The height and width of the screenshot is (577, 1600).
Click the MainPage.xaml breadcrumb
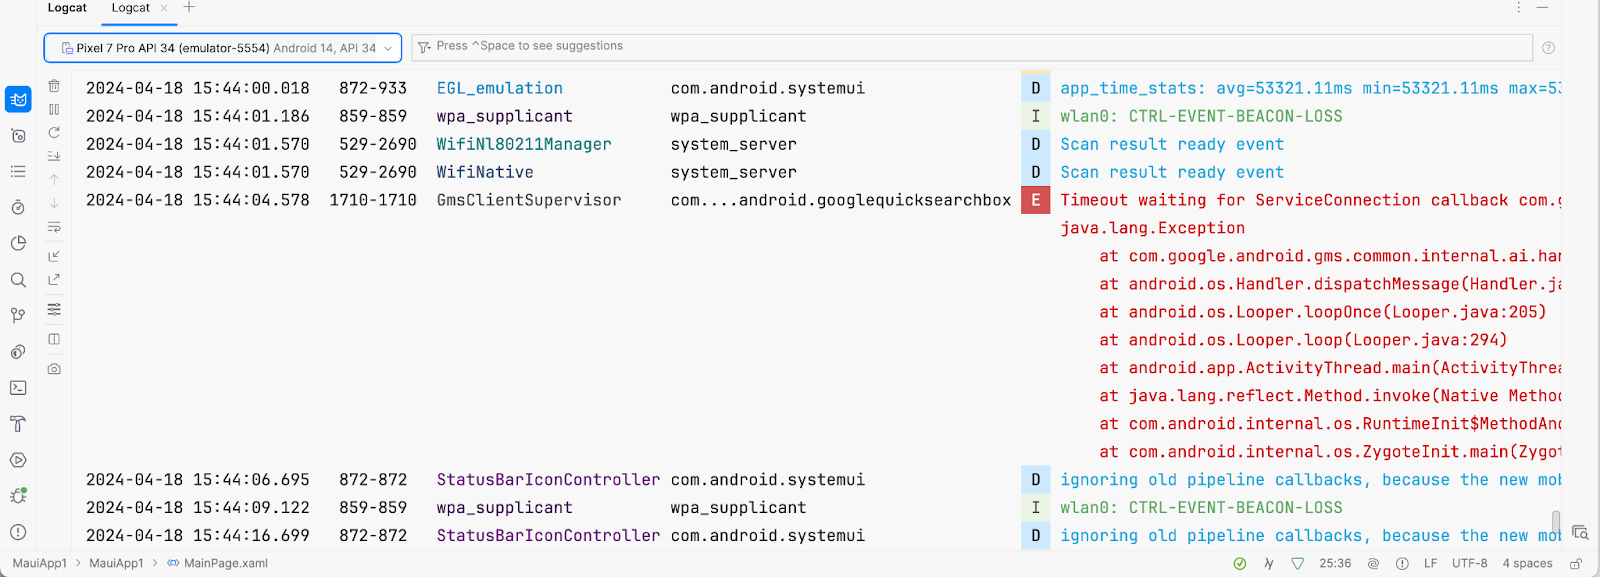point(225,564)
